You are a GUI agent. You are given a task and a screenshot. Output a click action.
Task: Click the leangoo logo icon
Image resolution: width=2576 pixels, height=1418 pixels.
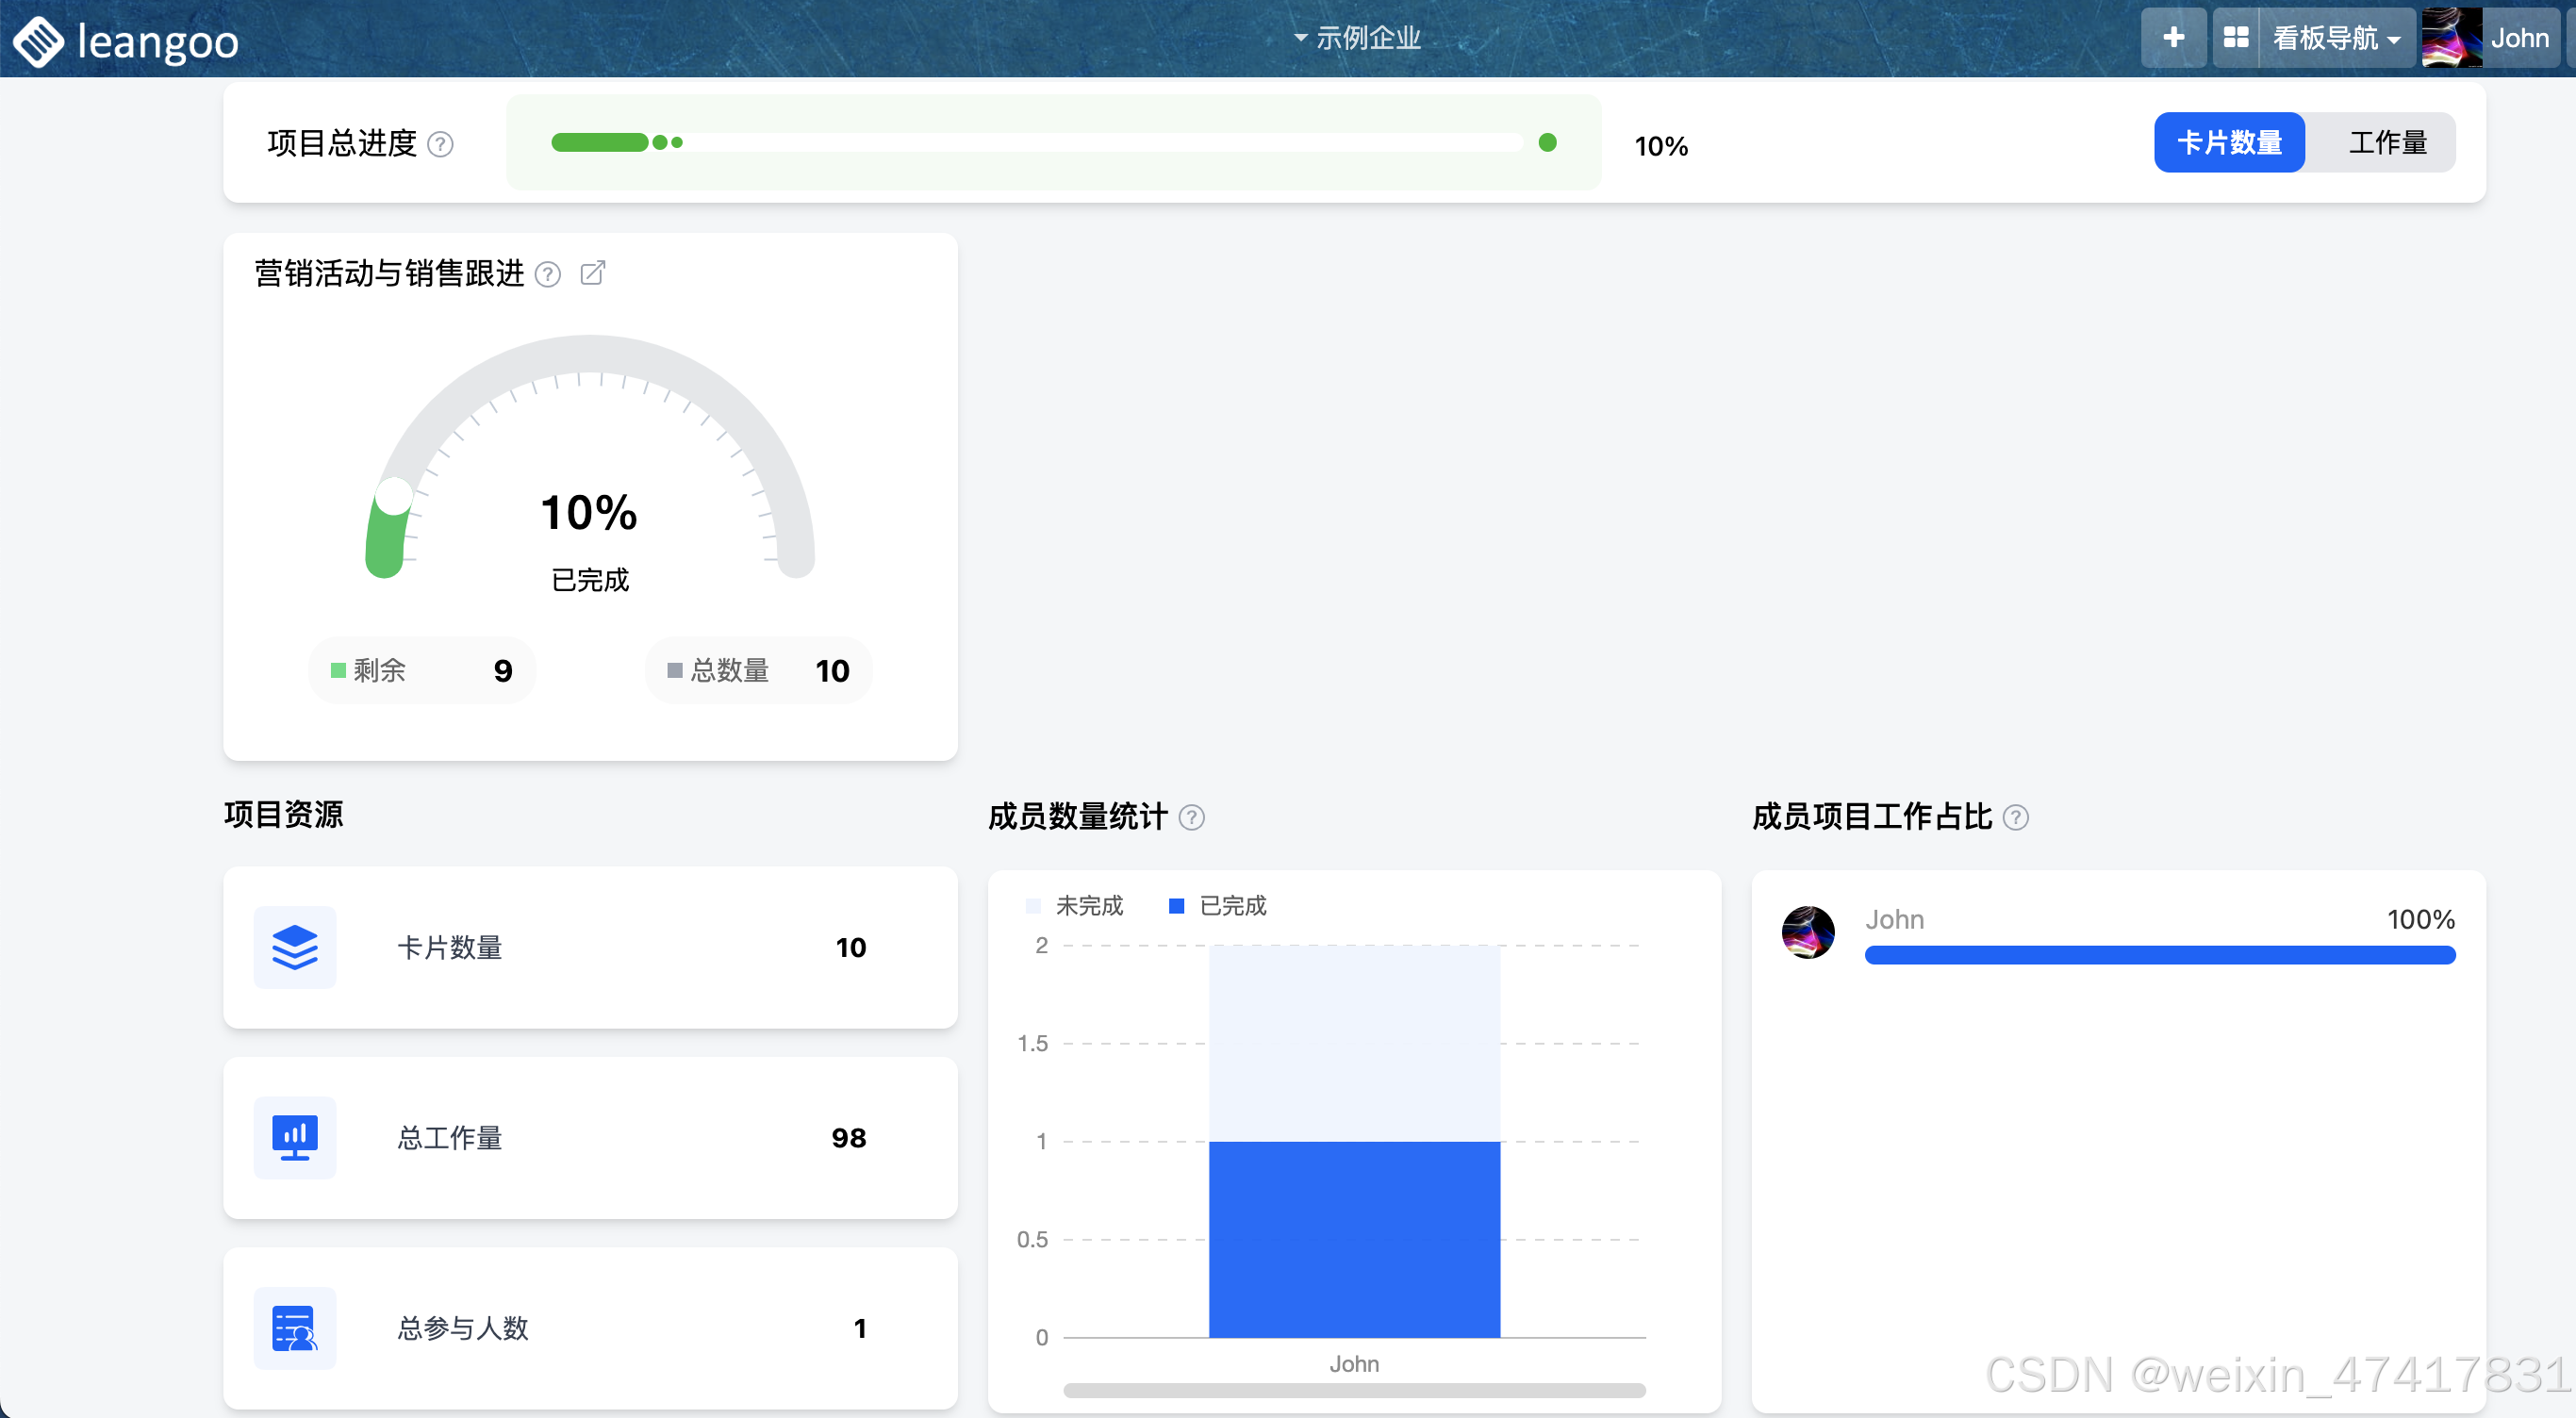point(38,41)
